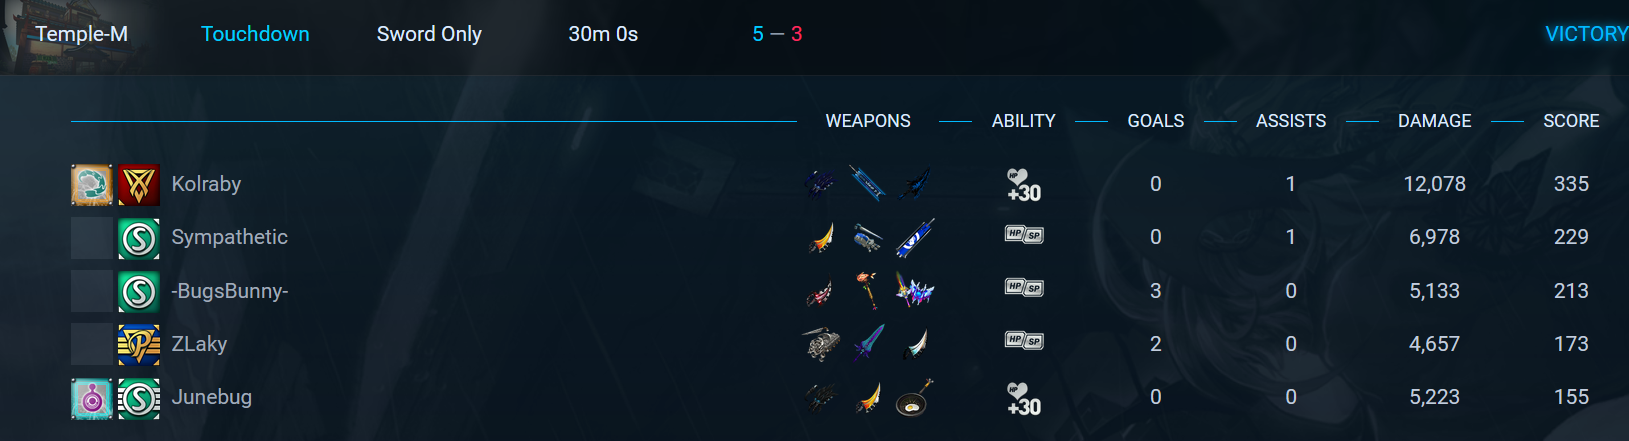Click Junebug's +30 HP ability icon
The width and height of the screenshot is (1629, 441).
click(1023, 399)
